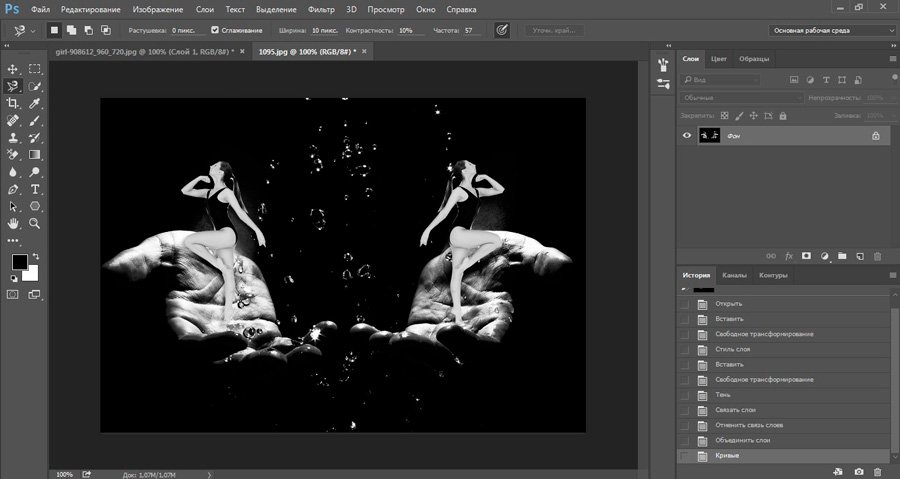Choose the Hand tool

13,223
